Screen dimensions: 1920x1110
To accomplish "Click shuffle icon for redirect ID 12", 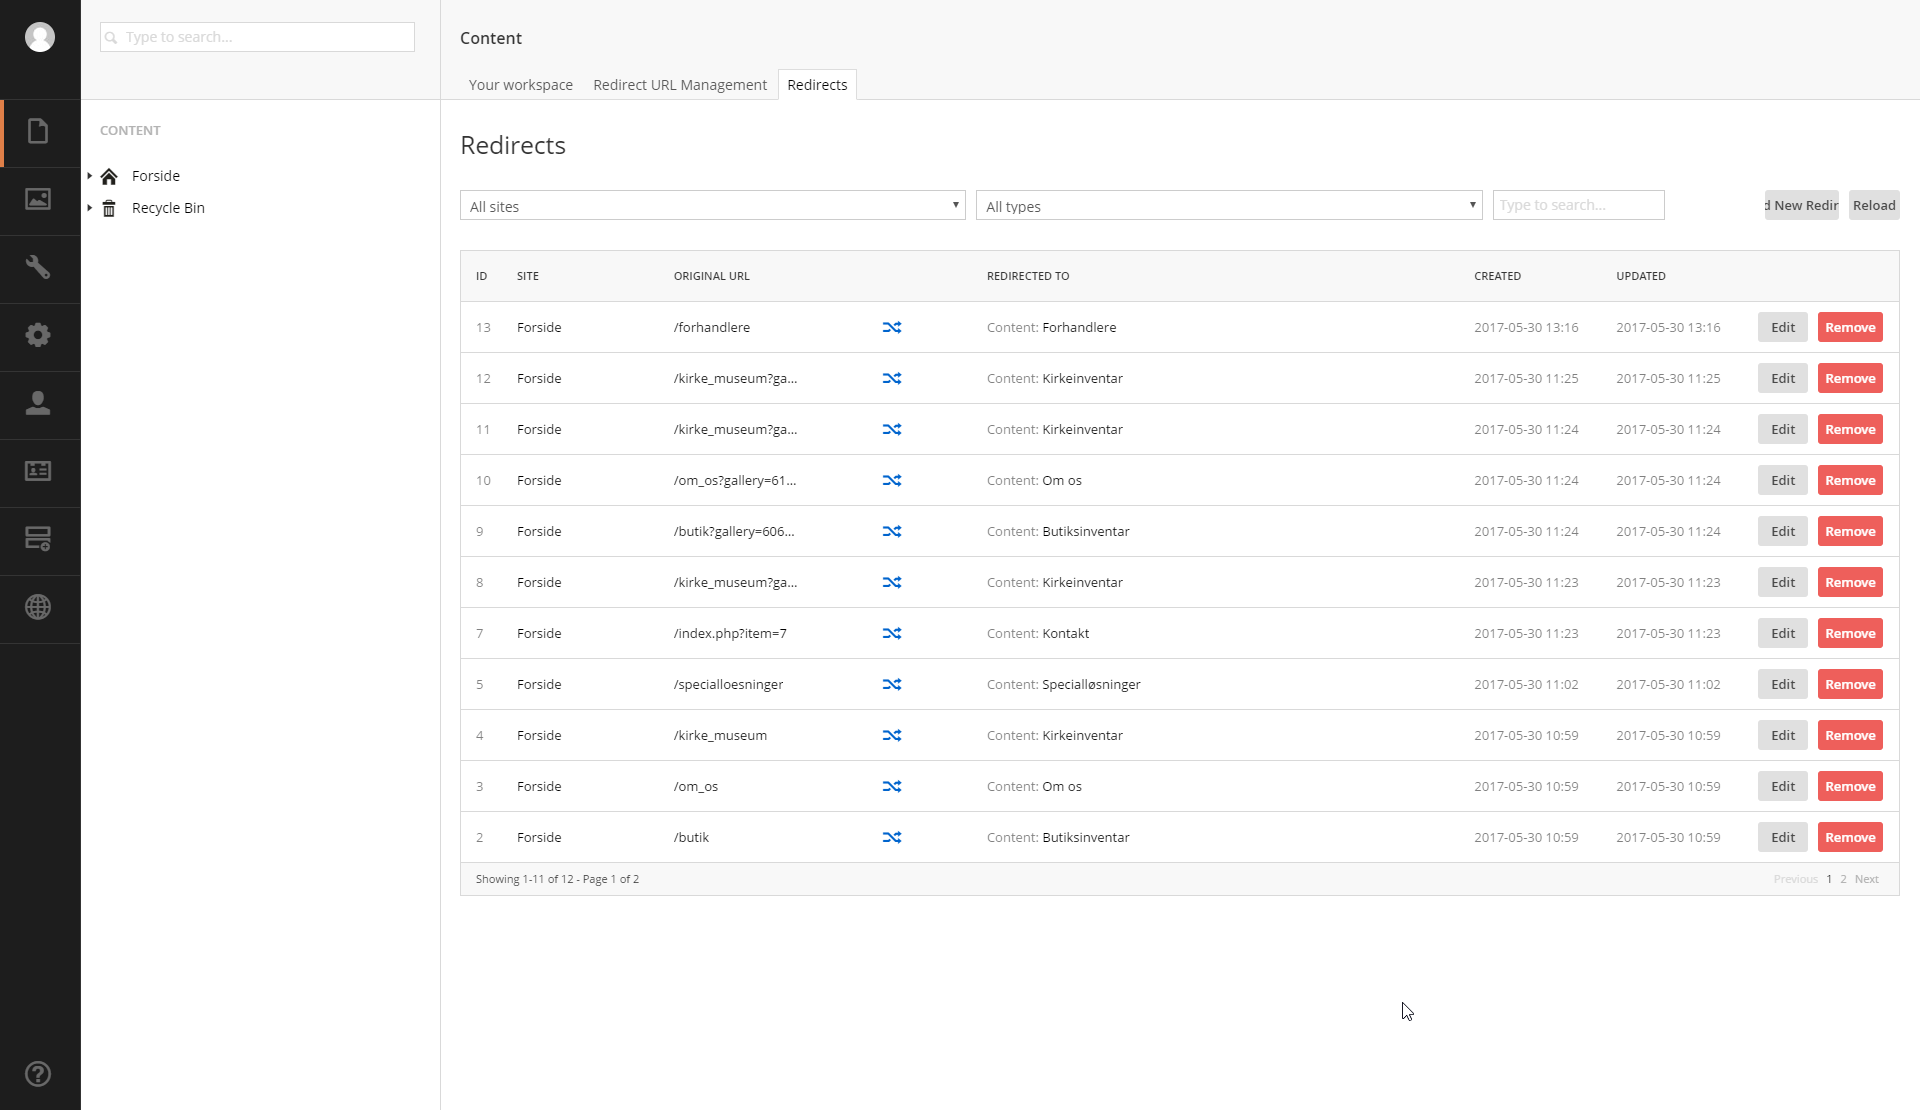I will pyautogui.click(x=892, y=378).
